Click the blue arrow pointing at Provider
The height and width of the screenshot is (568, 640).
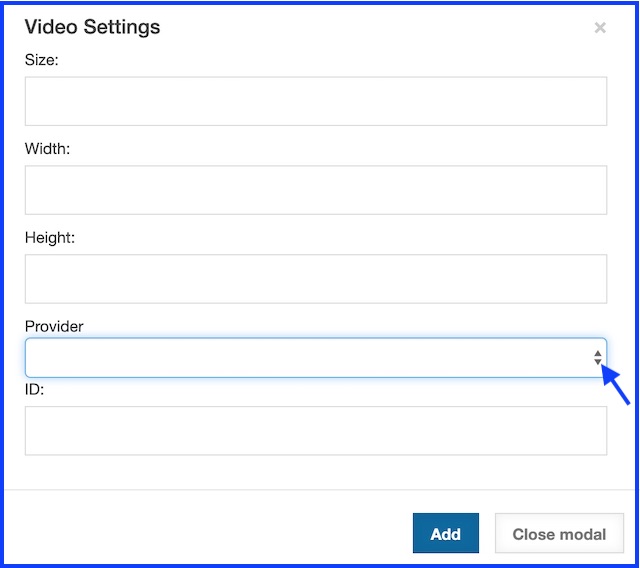(617, 385)
